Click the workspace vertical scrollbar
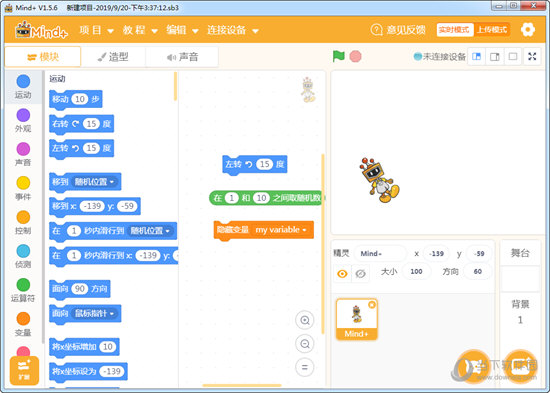Image resolution: width=550 pixels, height=393 pixels. (x=323, y=244)
